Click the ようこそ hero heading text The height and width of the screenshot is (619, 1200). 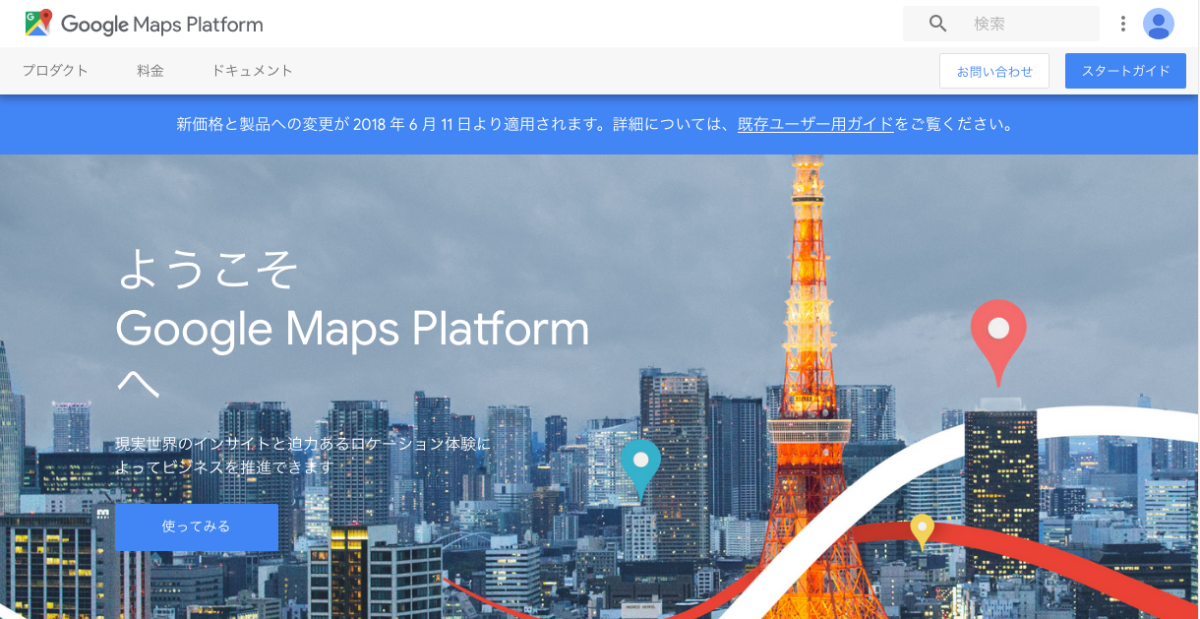pyautogui.click(x=207, y=269)
